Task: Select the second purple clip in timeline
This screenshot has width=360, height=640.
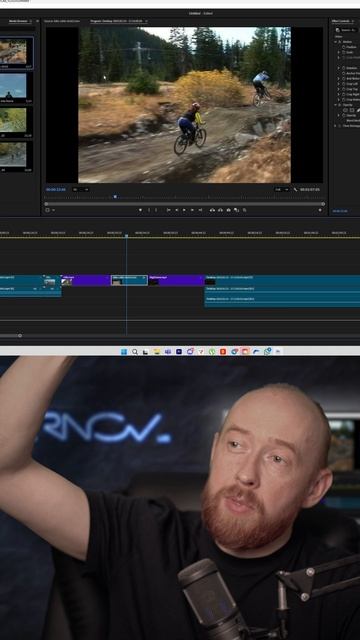Action: (176, 280)
